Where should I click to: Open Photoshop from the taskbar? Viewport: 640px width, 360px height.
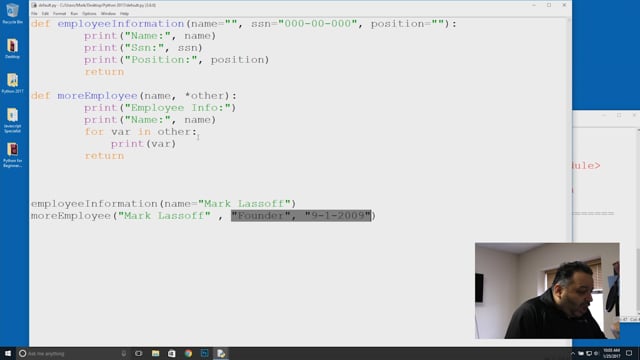[204, 353]
